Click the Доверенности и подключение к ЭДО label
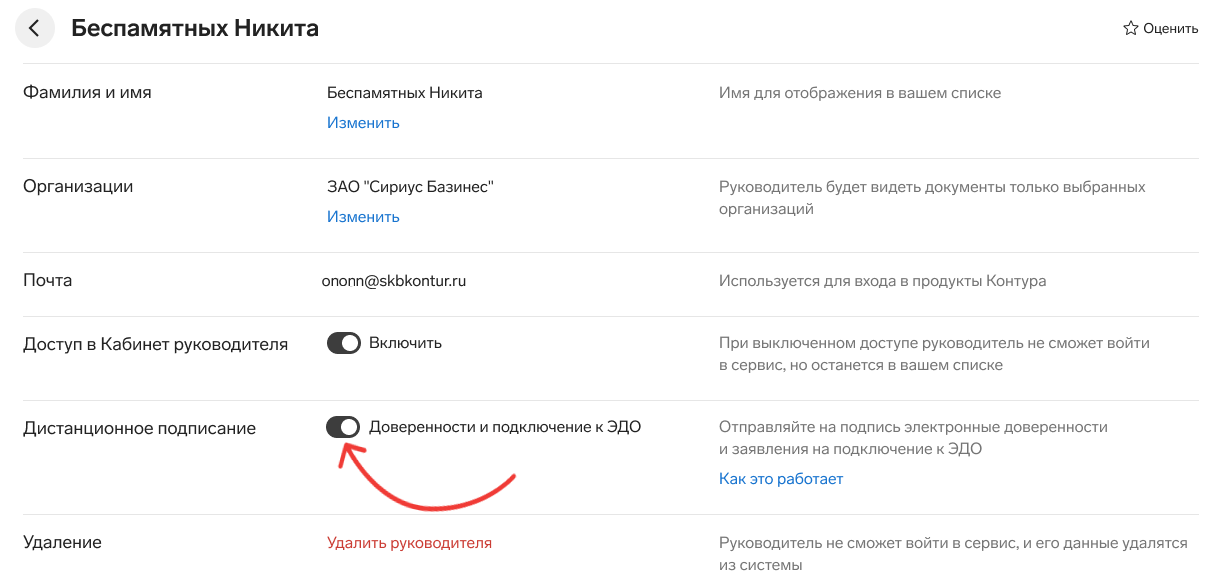The height and width of the screenshot is (578, 1207). [505, 427]
